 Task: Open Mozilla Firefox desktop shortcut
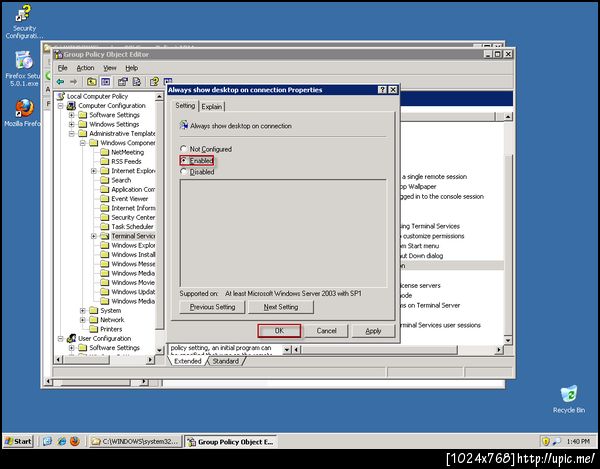pyautogui.click(x=24, y=113)
